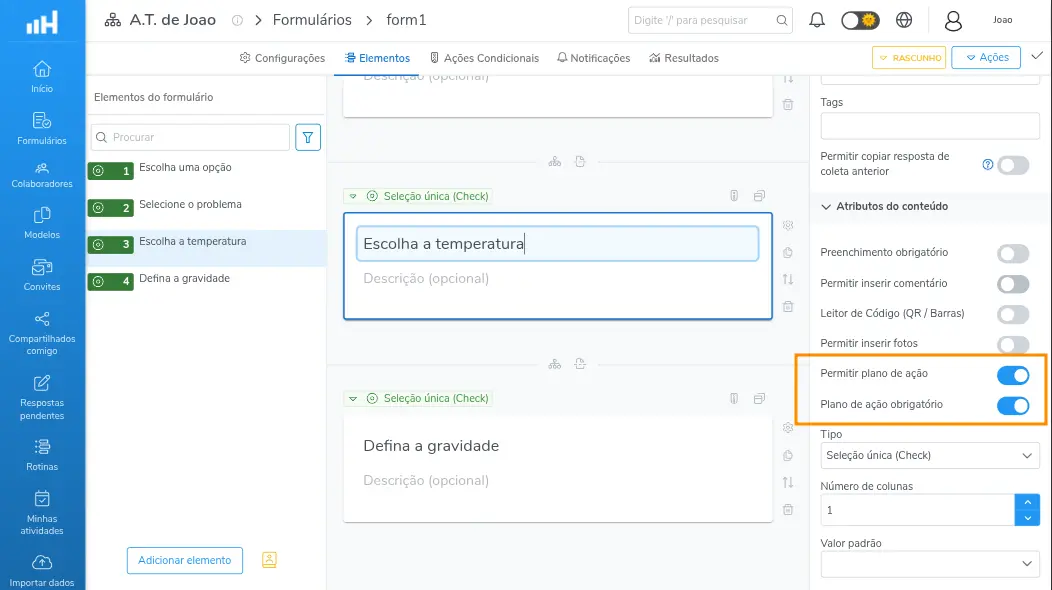Enable Preenchimento obrigatório toggle
This screenshot has width=1052, height=590.
(1013, 253)
